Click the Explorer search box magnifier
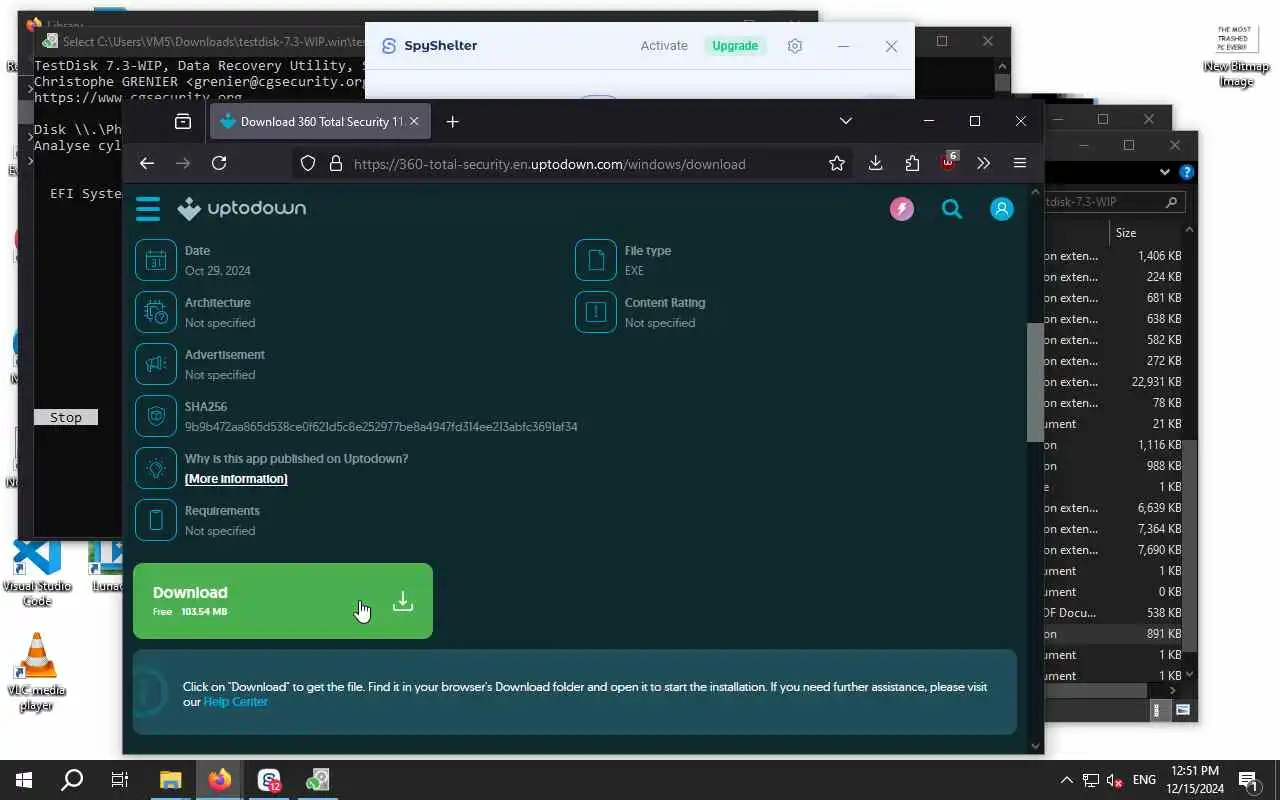 click(1171, 202)
